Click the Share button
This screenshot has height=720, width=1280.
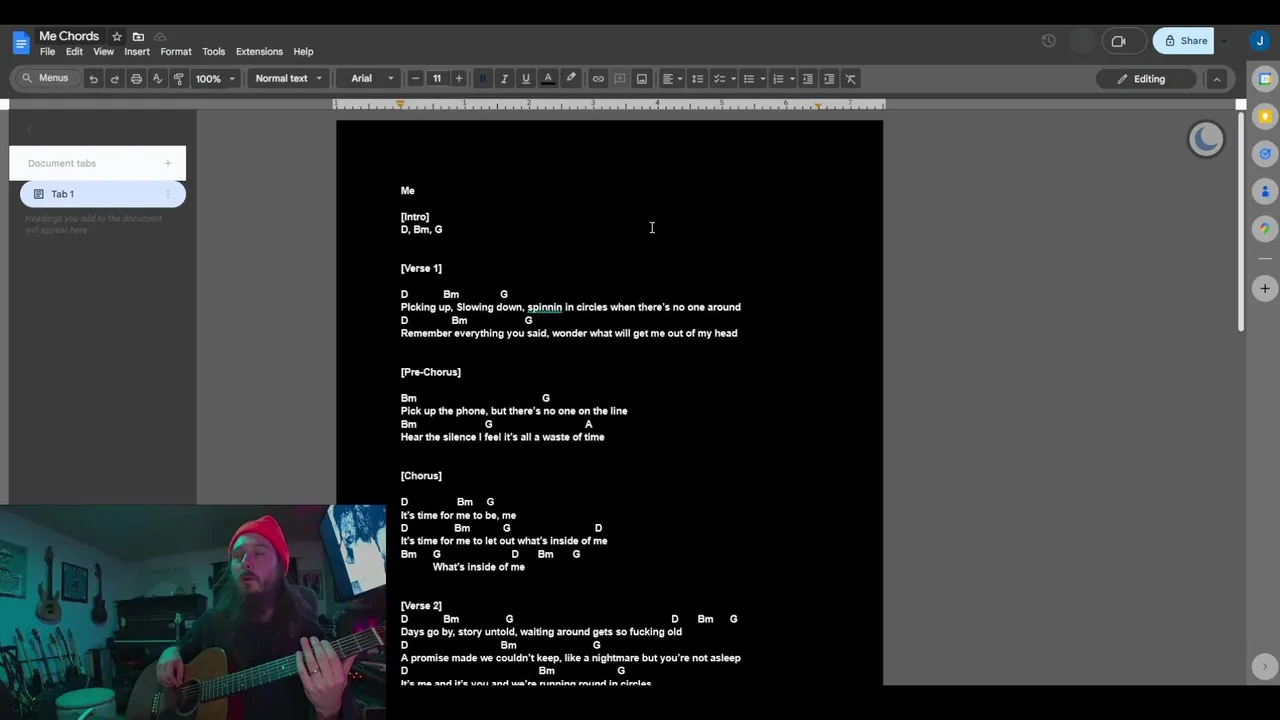pyautogui.click(x=1184, y=41)
